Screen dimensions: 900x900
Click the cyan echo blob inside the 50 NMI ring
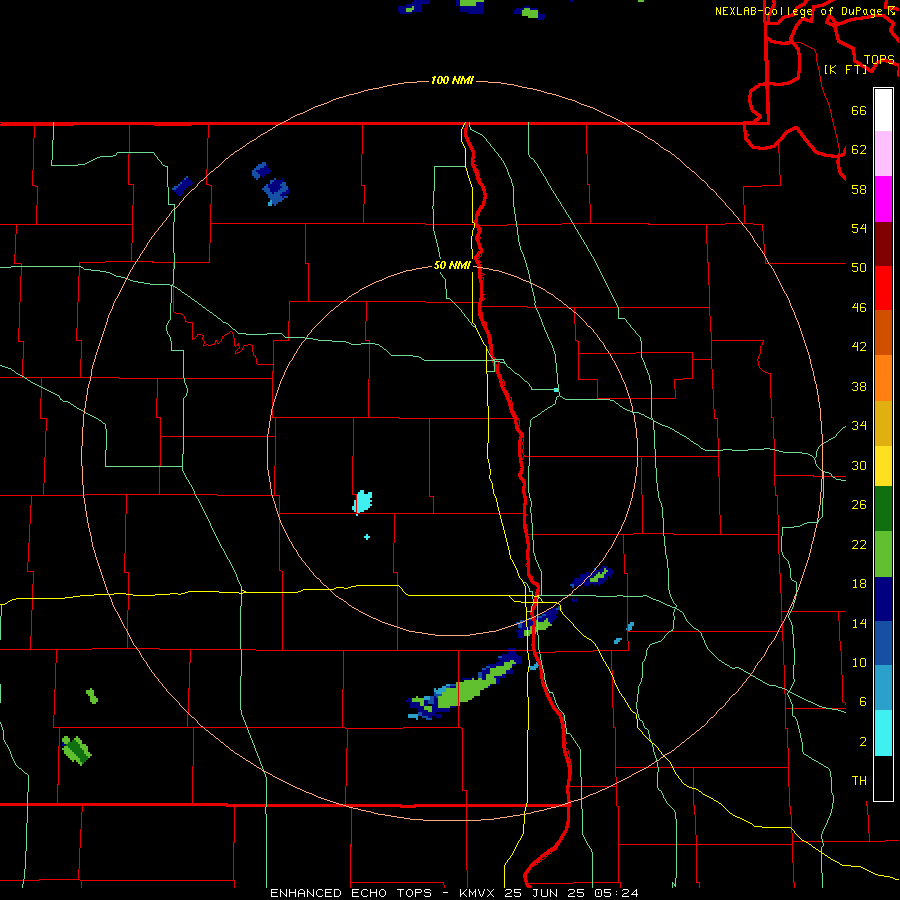click(x=362, y=502)
